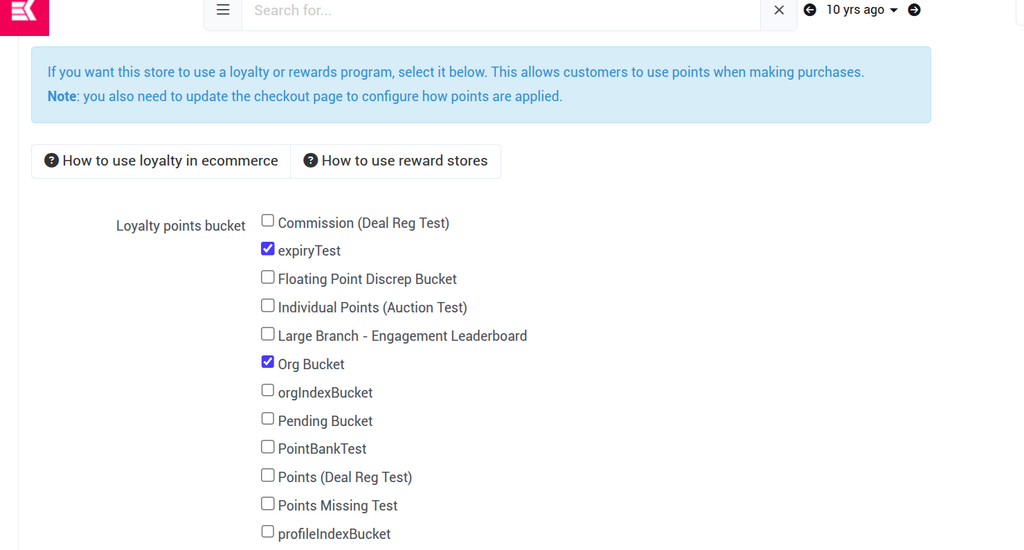
Task: Check the Floating Point Discrep Bucket
Action: coord(268,277)
